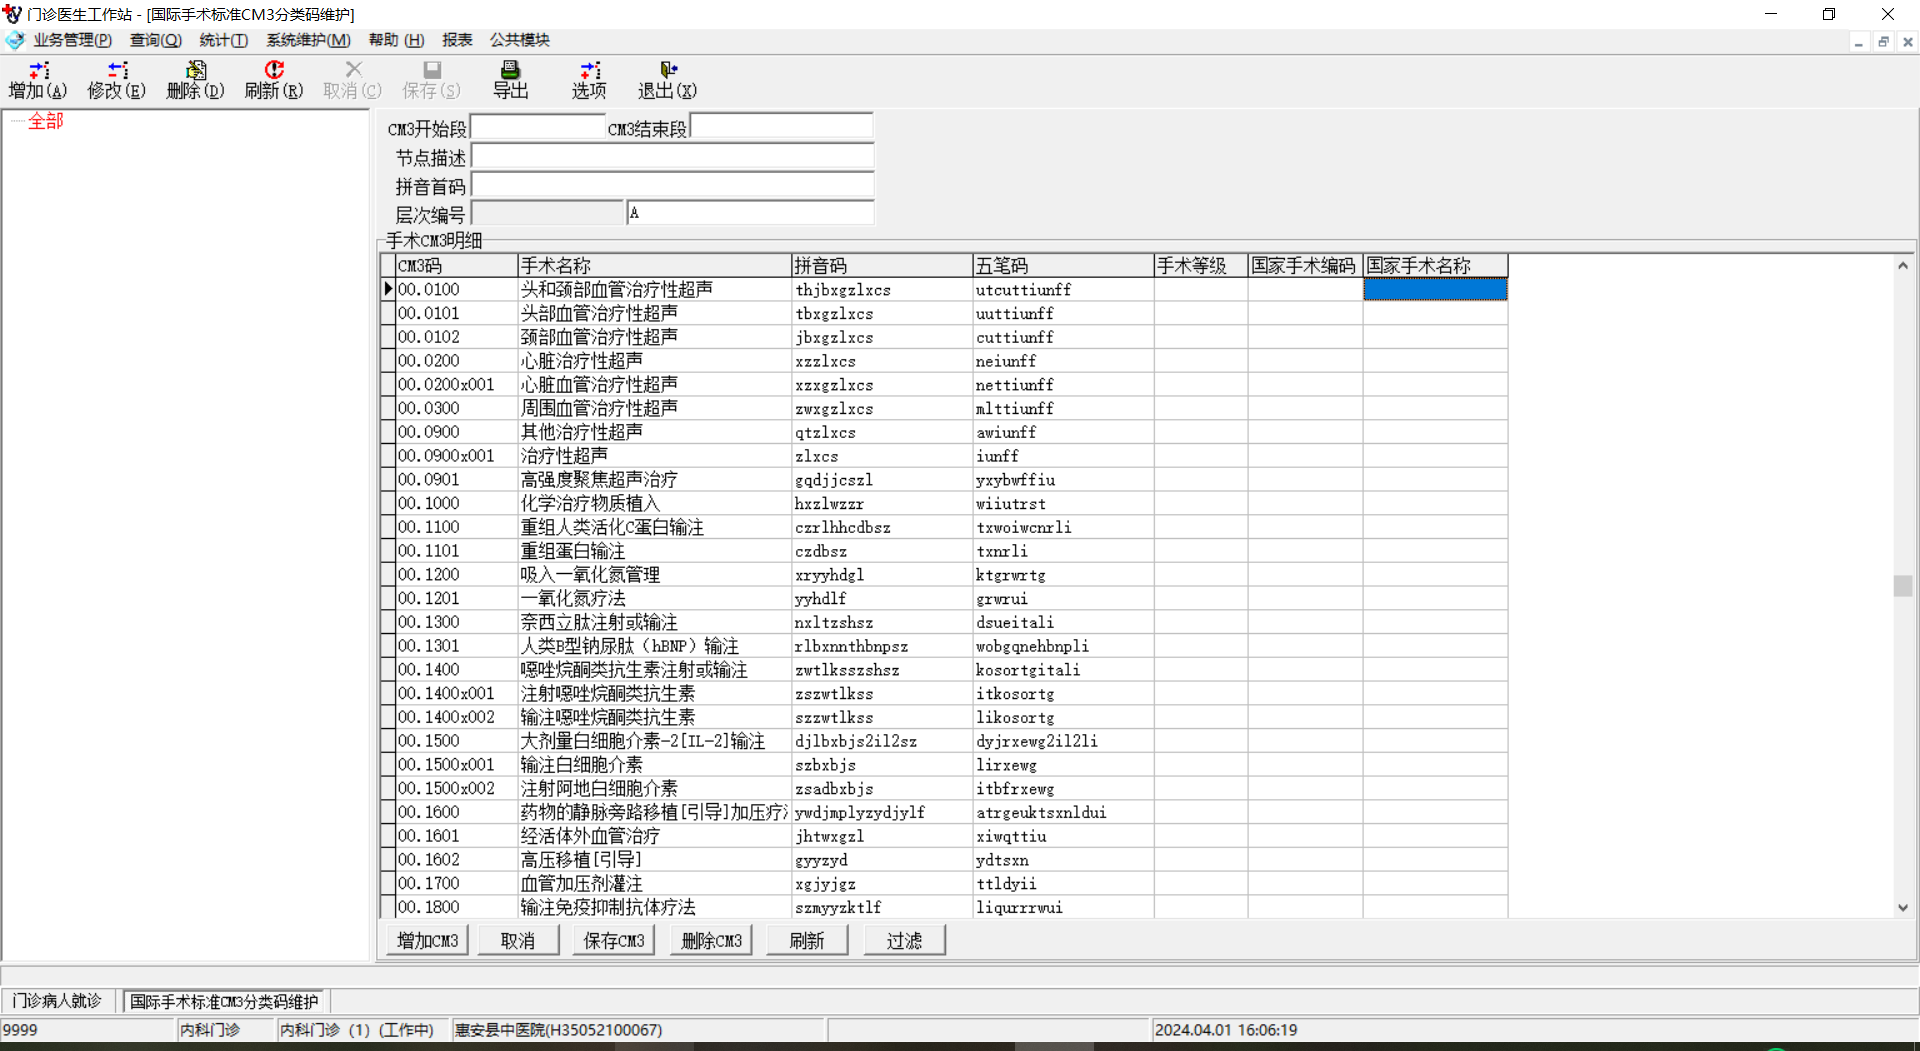The width and height of the screenshot is (1920, 1051).
Task: Click the 取消(C) cancel toolbar icon
Action: coord(353,80)
